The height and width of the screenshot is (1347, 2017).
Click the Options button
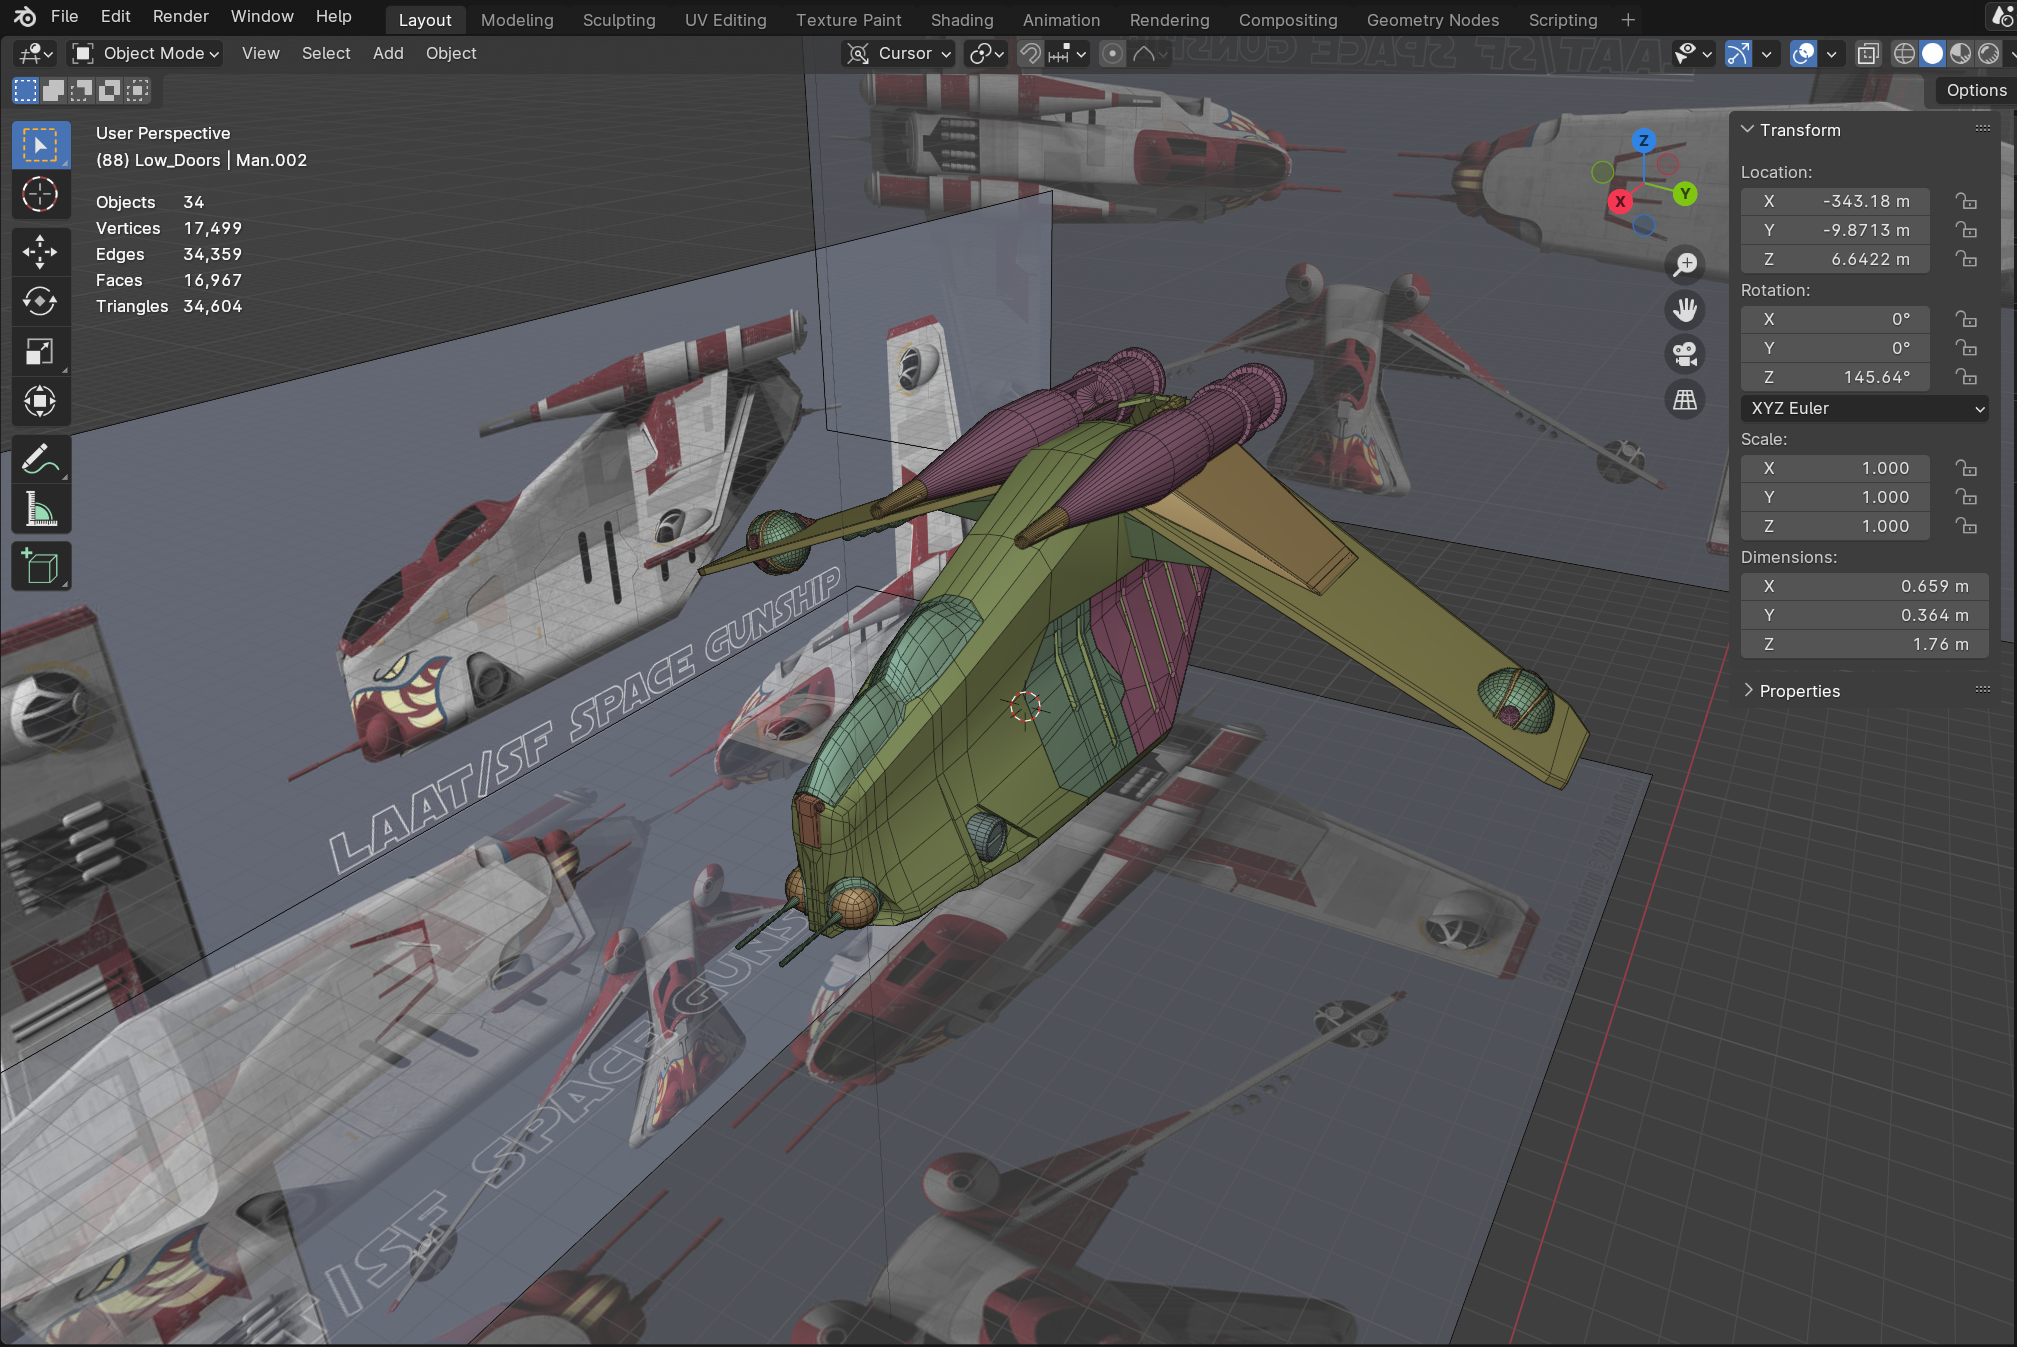(x=1976, y=91)
